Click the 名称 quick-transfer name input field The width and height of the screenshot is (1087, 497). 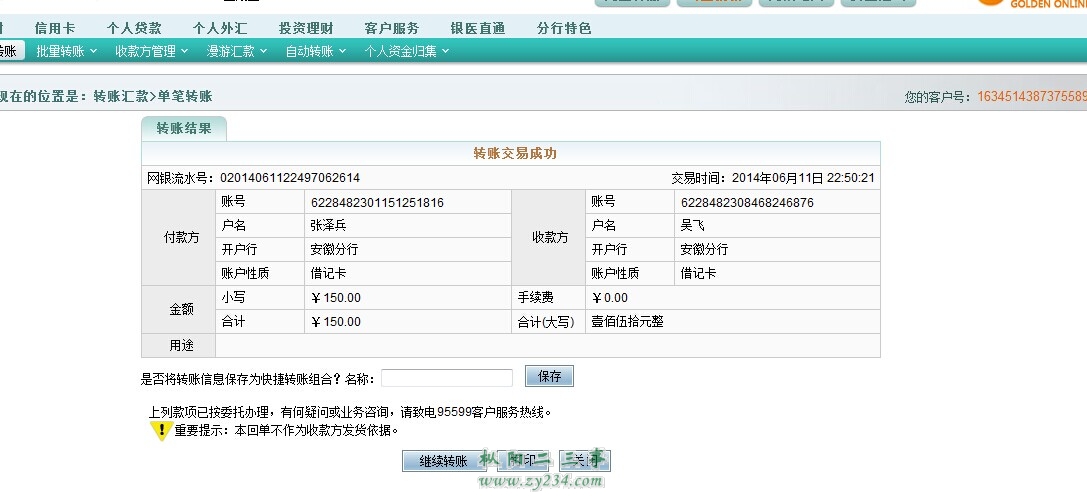click(x=447, y=378)
